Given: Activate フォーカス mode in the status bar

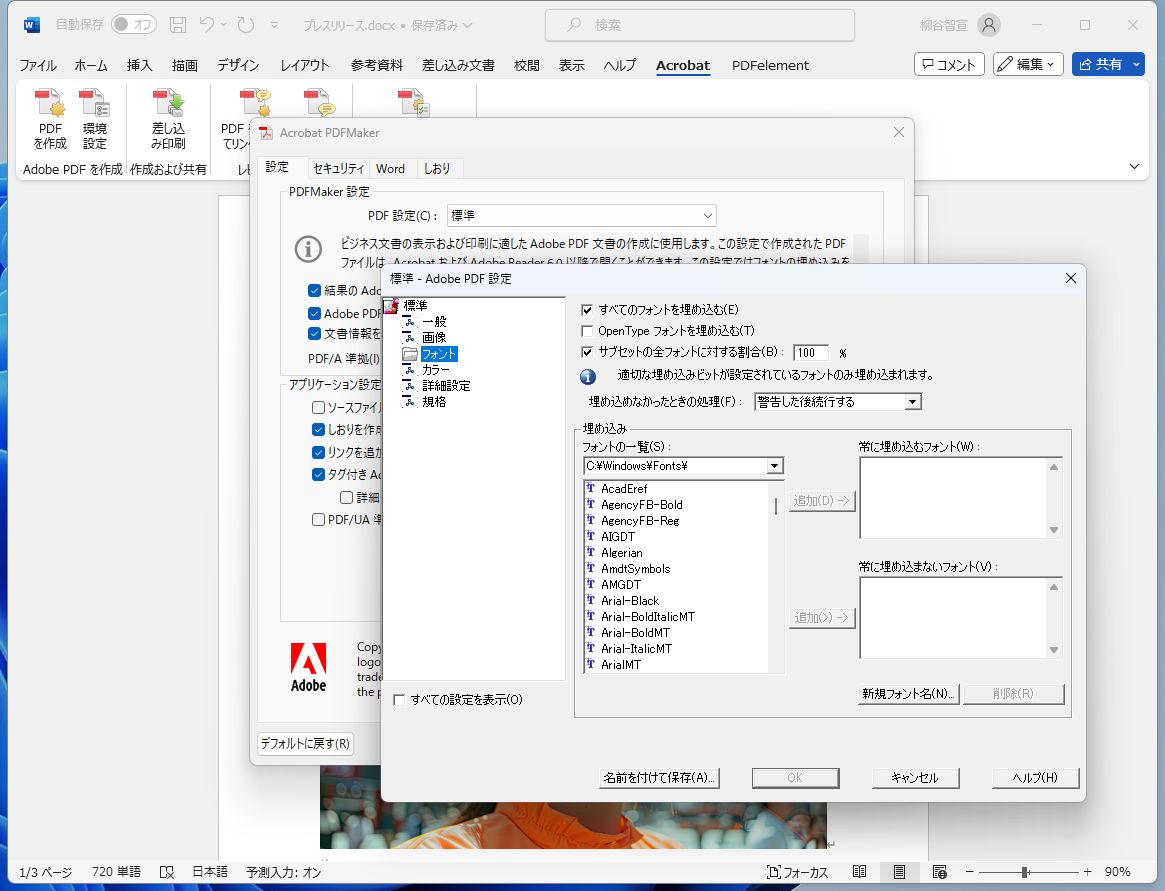Looking at the screenshot, I should [798, 871].
